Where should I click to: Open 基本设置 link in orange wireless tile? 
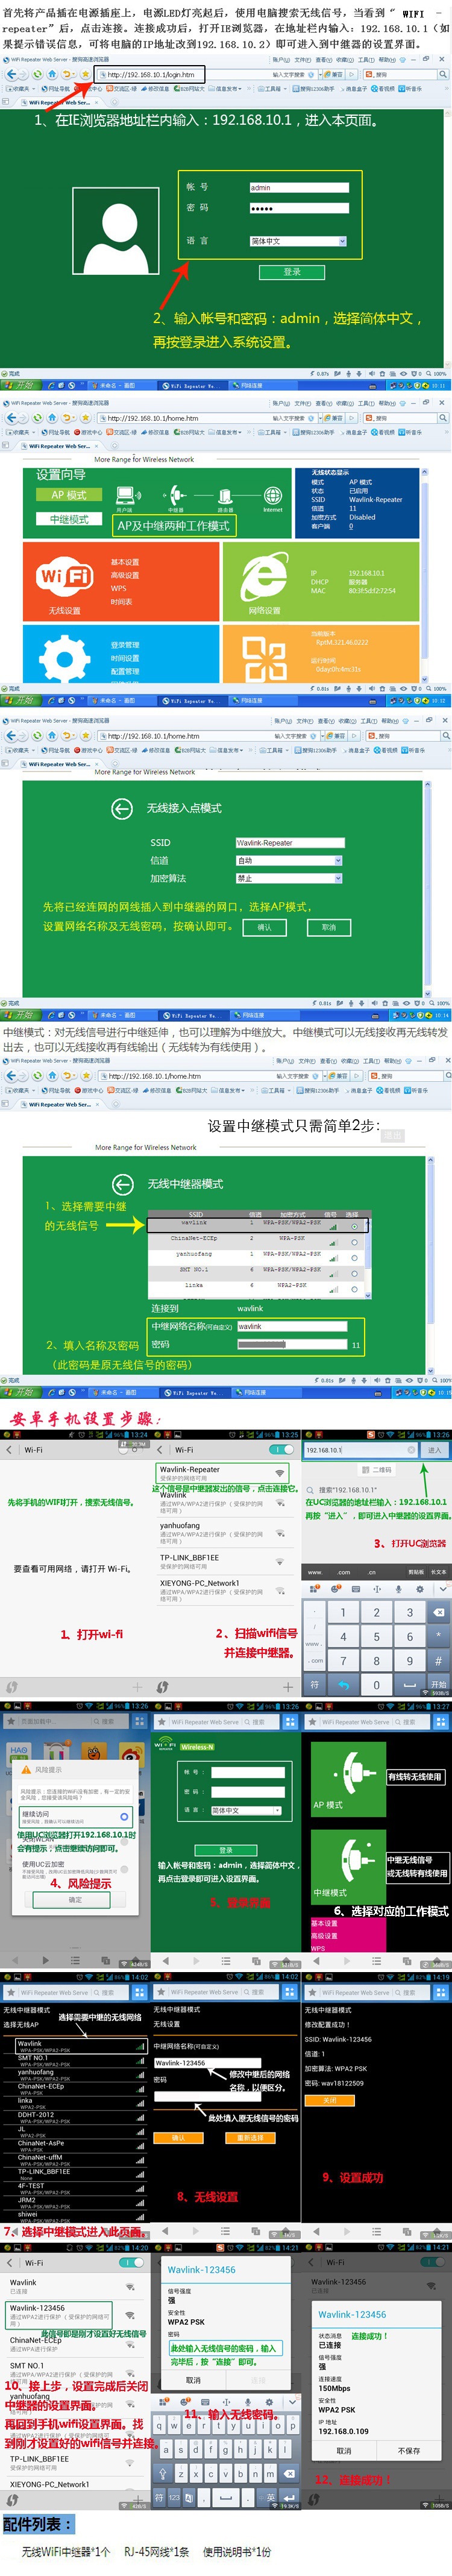point(125,562)
